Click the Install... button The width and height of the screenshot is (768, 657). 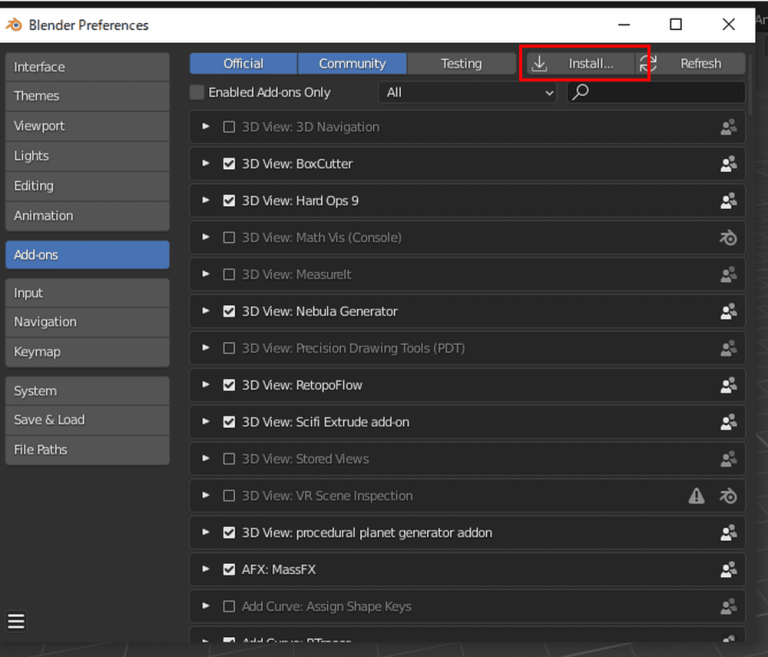pyautogui.click(x=583, y=64)
